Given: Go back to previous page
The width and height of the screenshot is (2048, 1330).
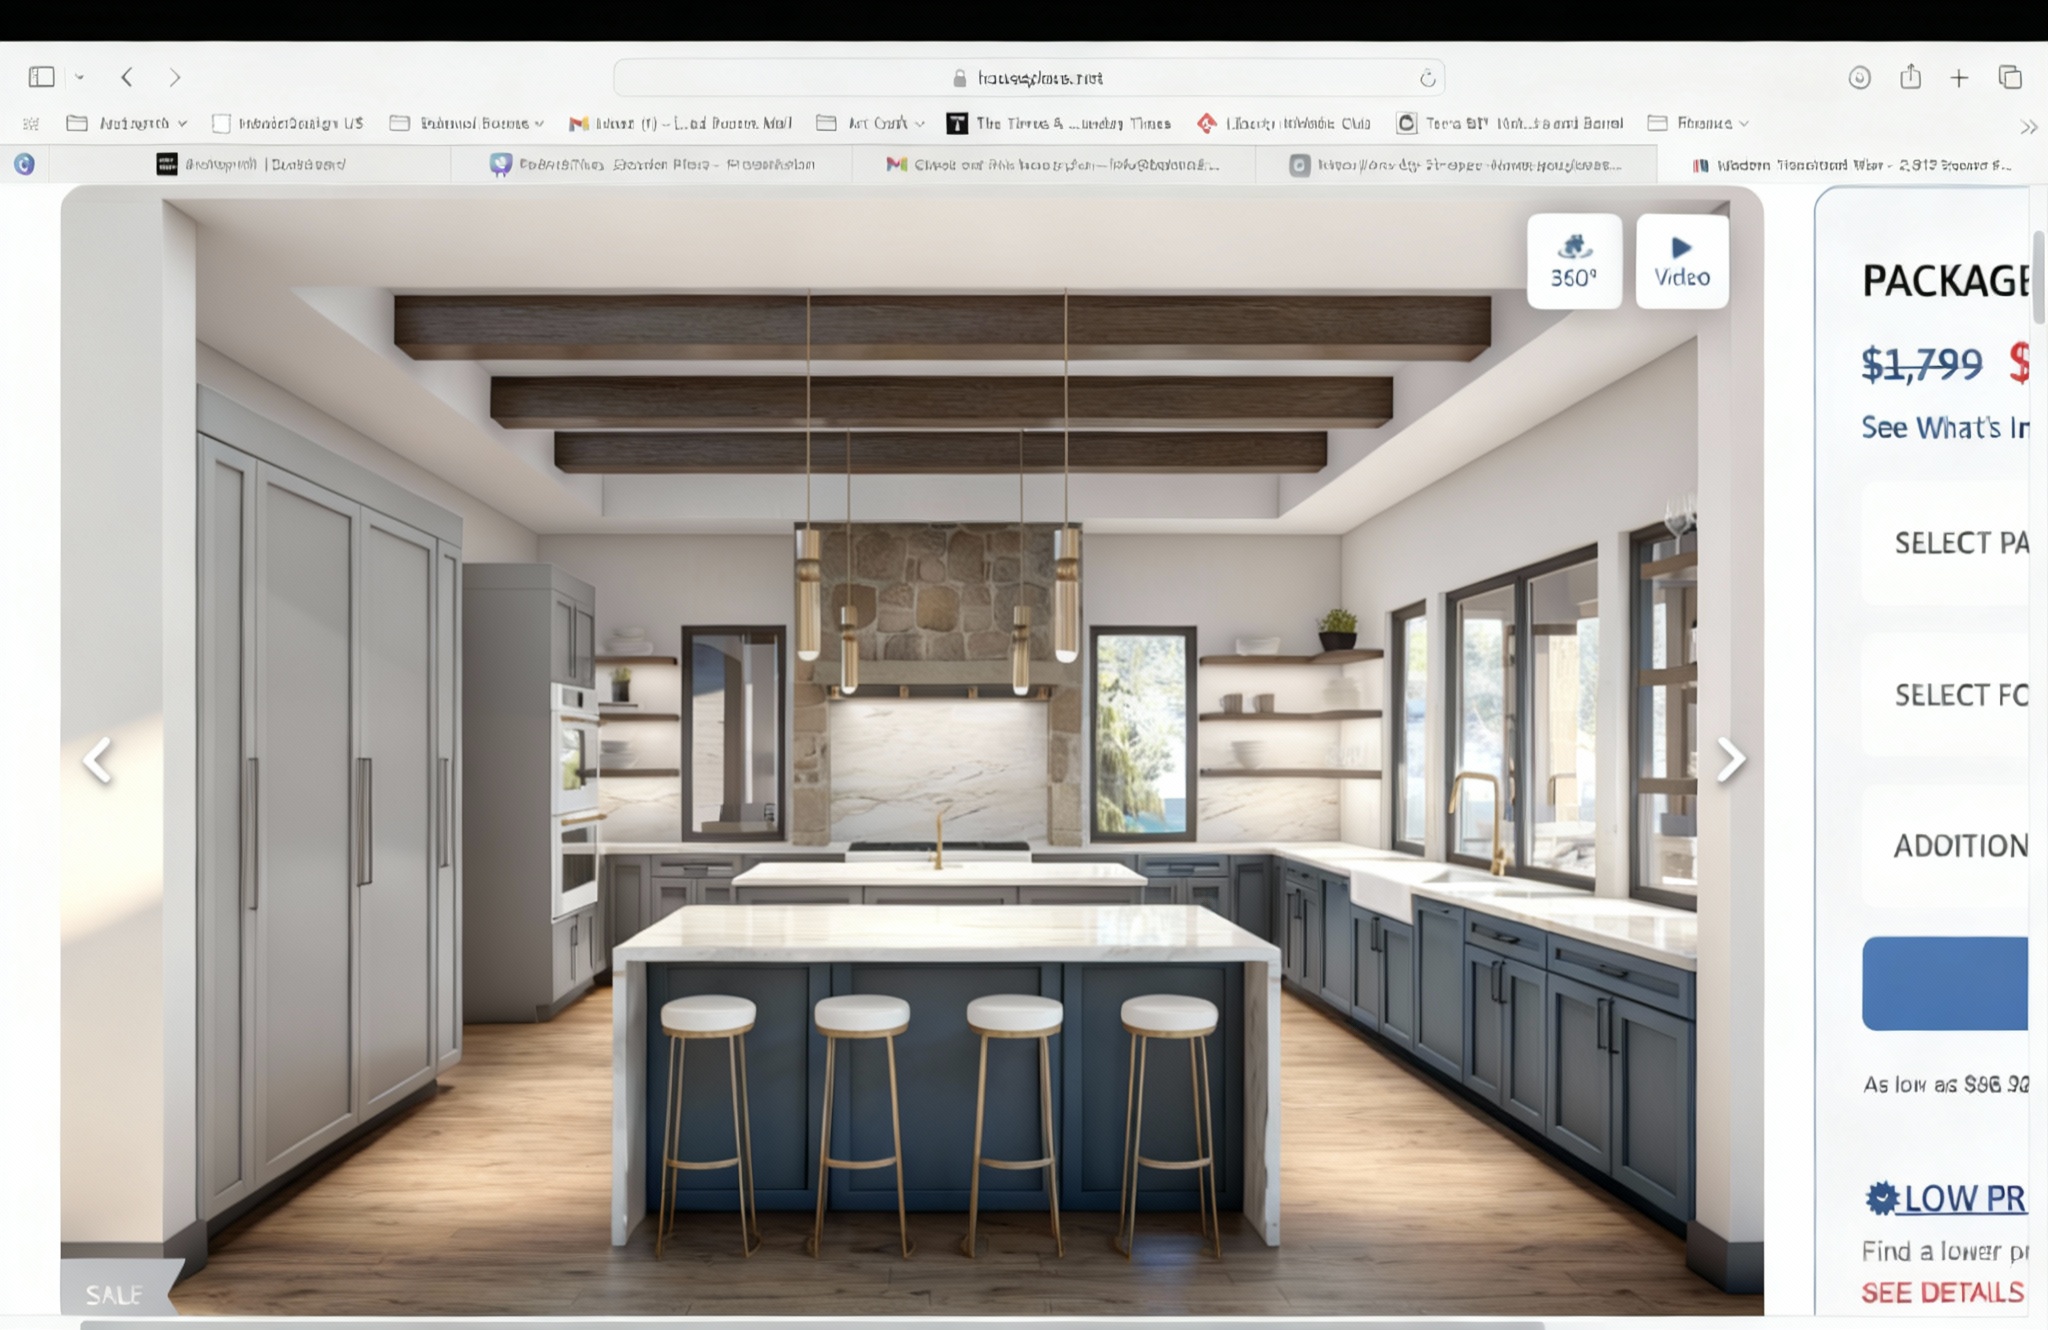Looking at the screenshot, I should tap(127, 77).
